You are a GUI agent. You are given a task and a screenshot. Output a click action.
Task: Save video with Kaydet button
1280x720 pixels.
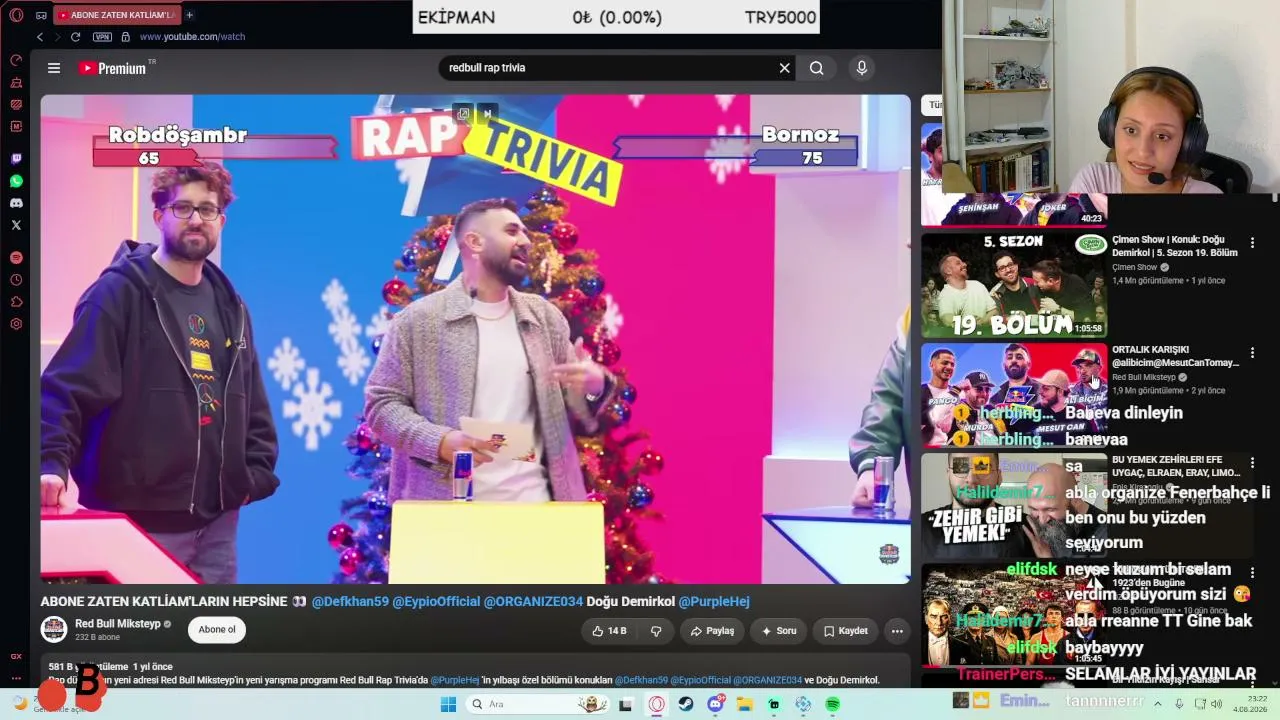pos(846,631)
